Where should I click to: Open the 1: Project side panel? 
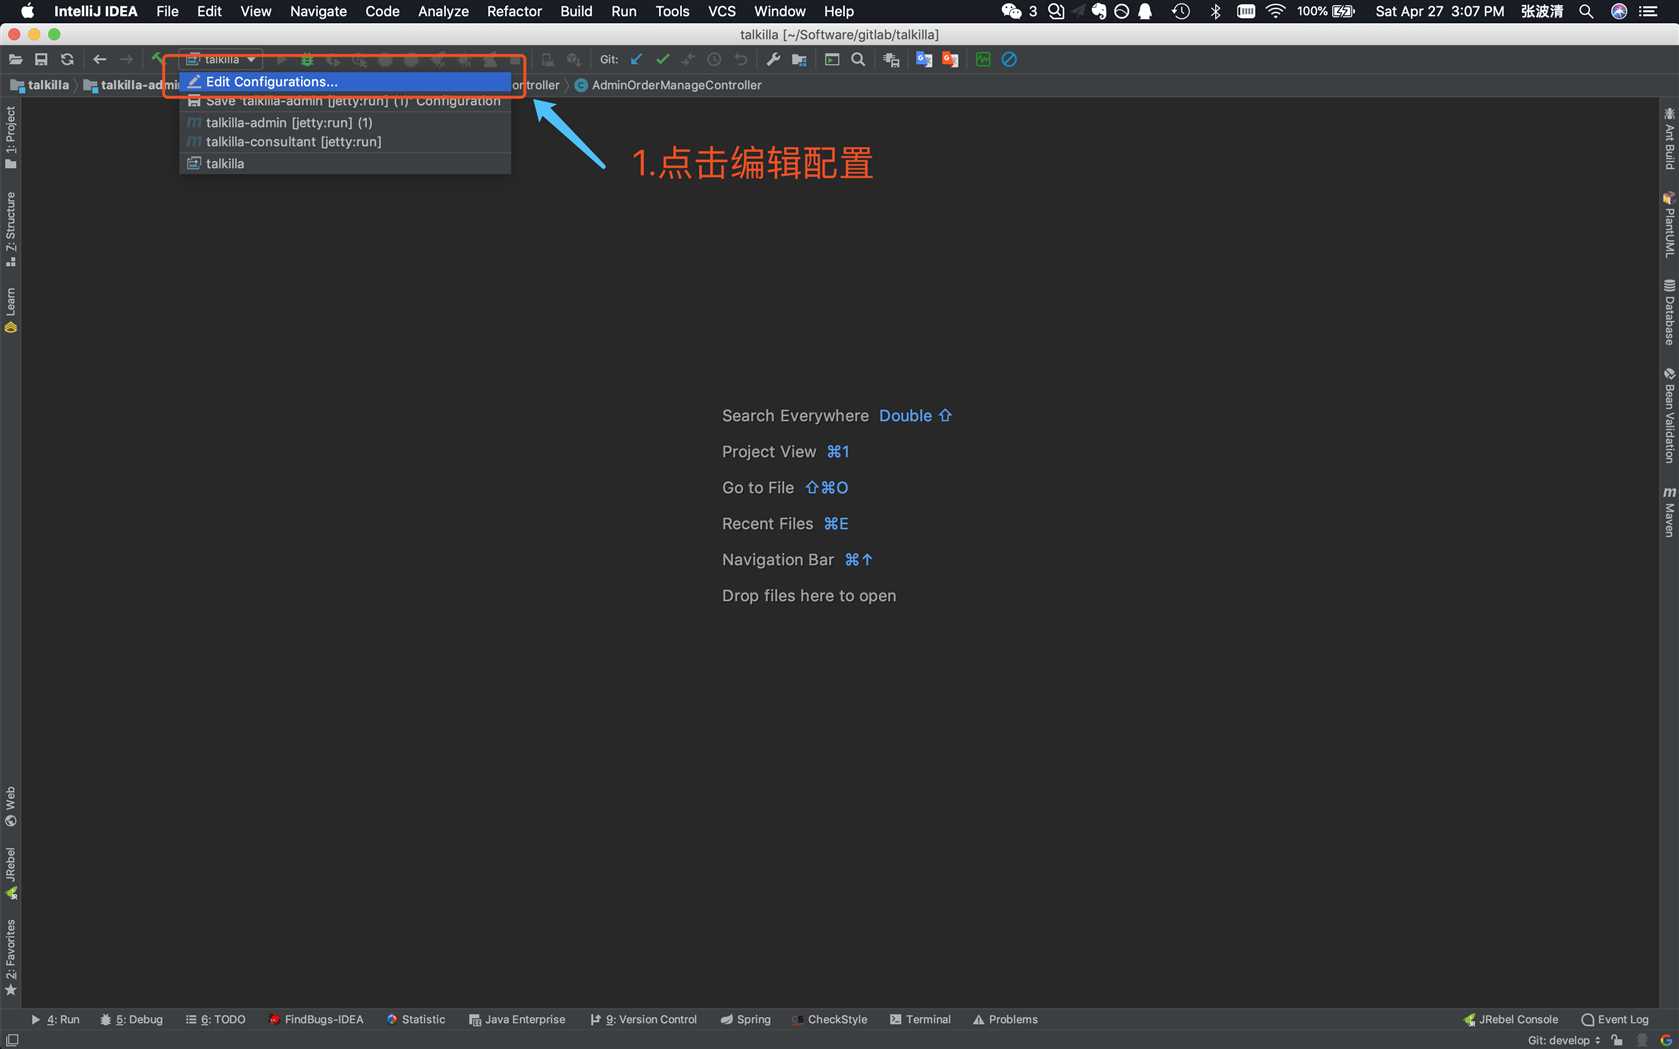coord(11,138)
